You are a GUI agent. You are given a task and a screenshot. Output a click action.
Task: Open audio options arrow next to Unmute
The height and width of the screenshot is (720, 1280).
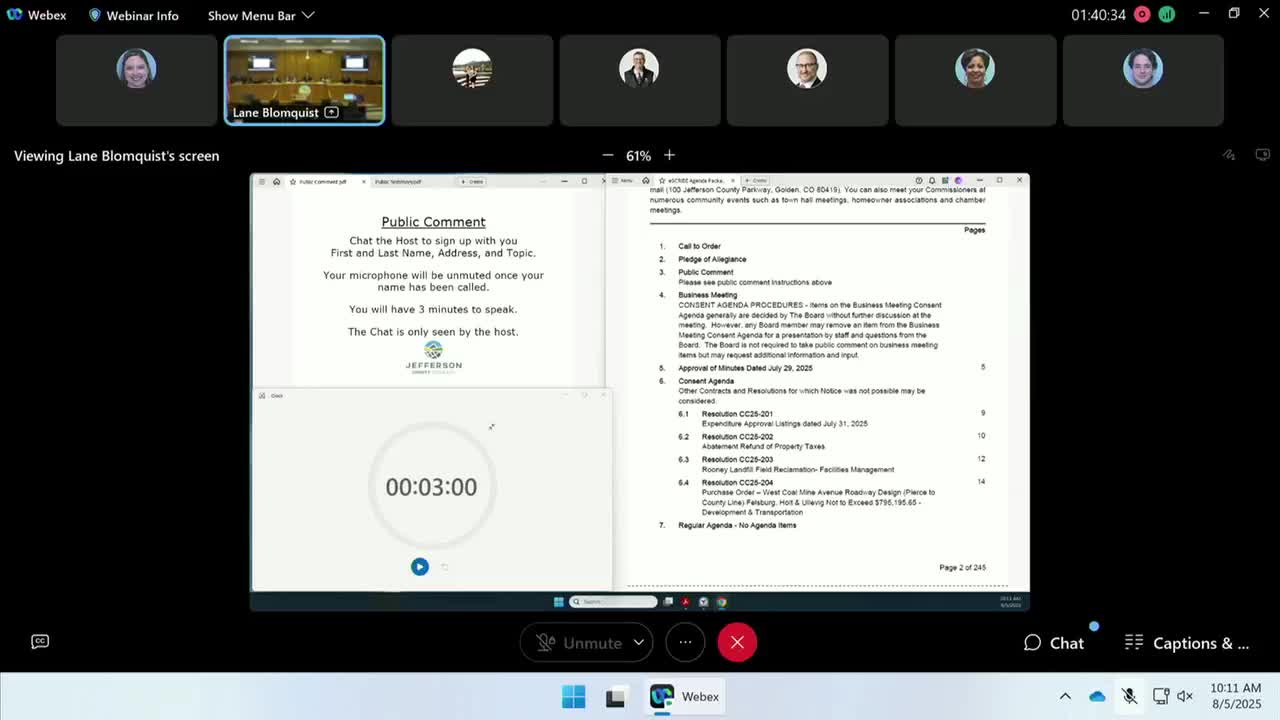pyautogui.click(x=640, y=642)
